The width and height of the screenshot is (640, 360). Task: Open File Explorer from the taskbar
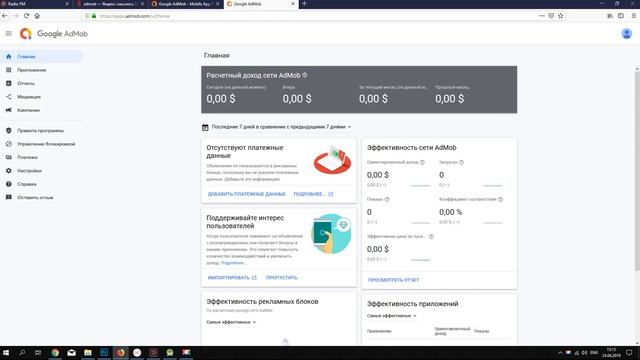[x=88, y=352]
